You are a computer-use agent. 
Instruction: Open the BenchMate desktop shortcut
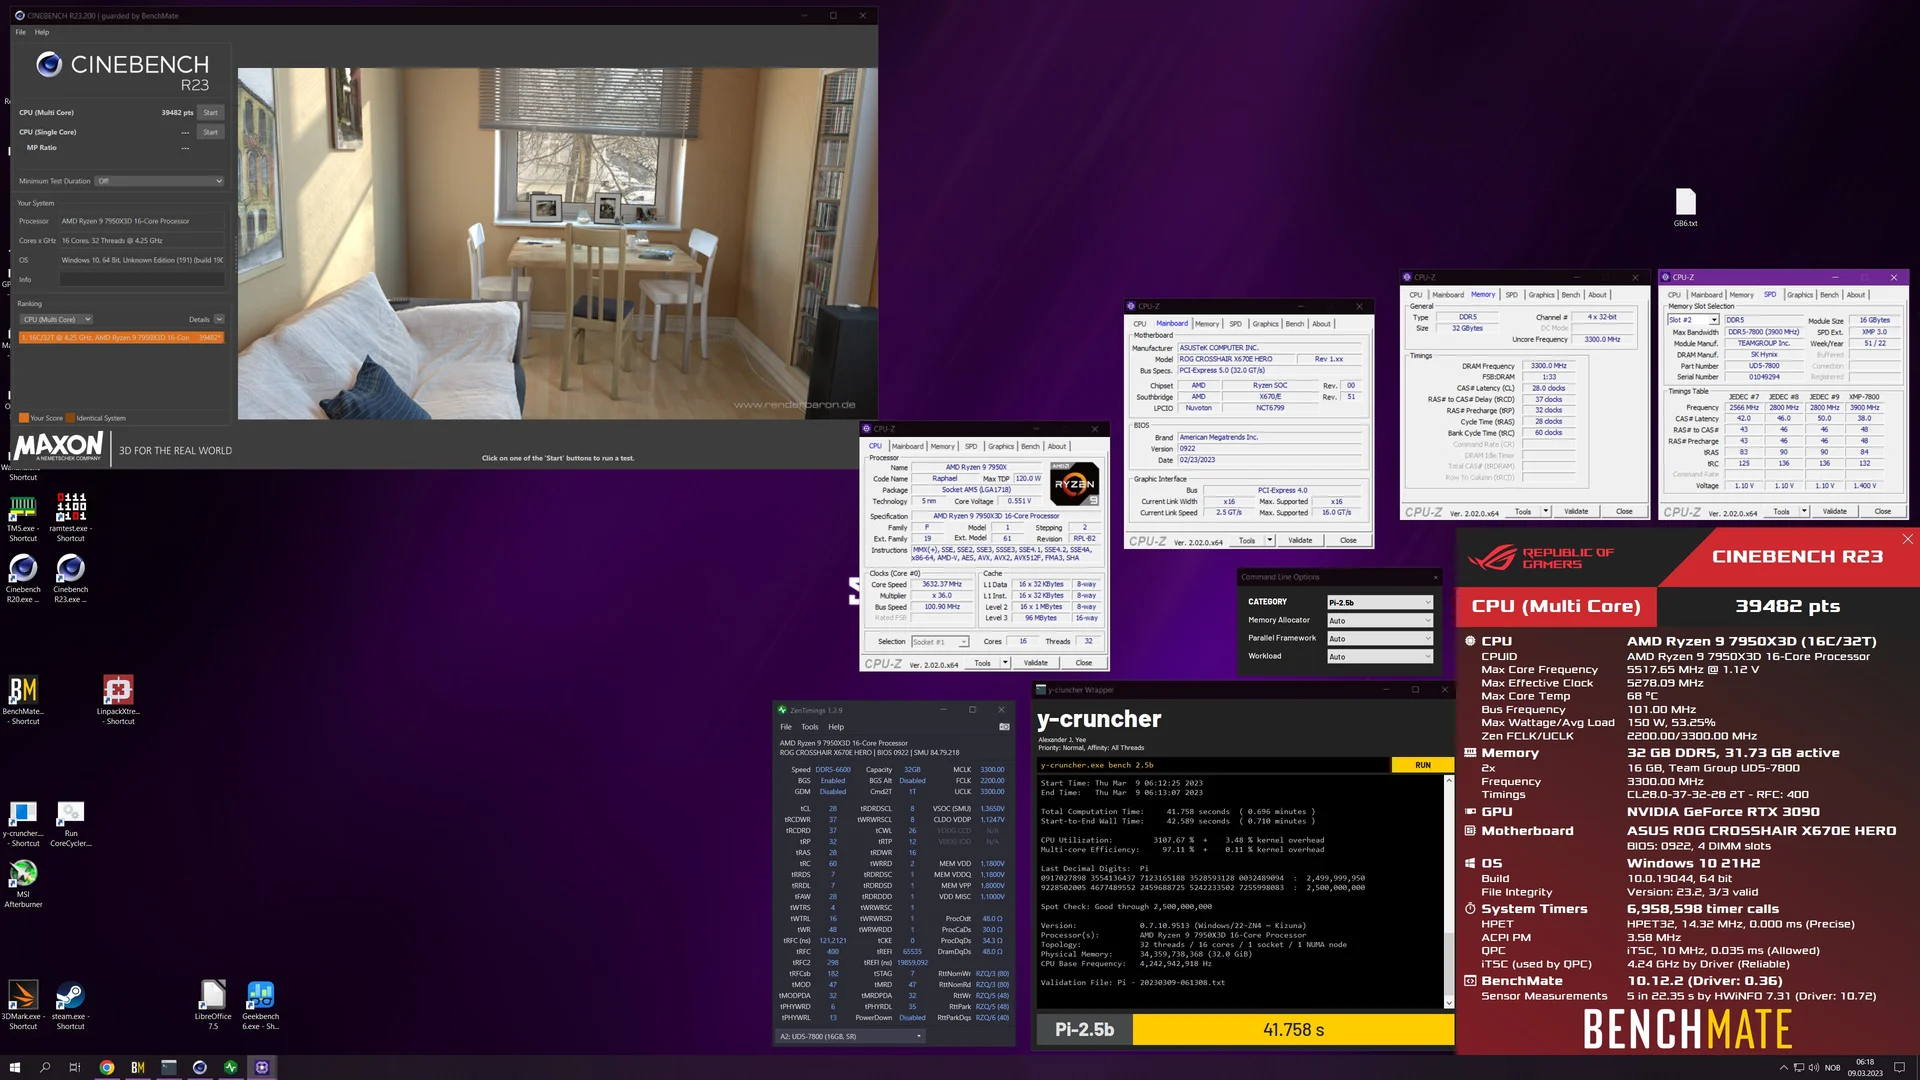point(23,700)
